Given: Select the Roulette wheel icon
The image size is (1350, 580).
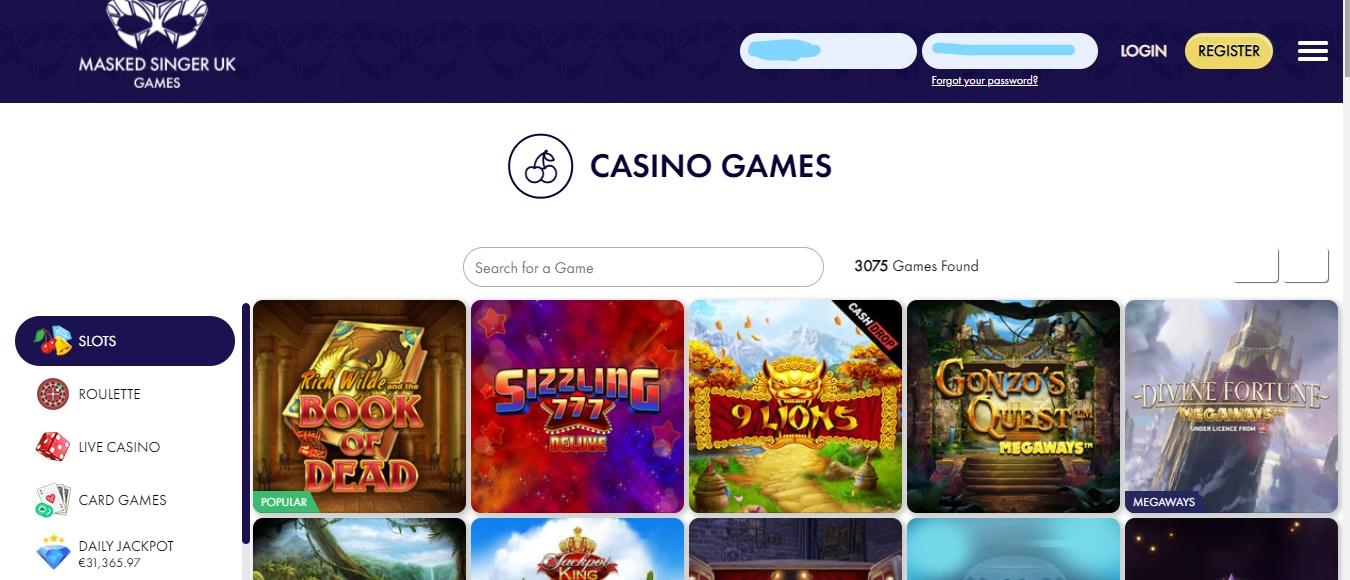Looking at the screenshot, I should coord(53,394).
